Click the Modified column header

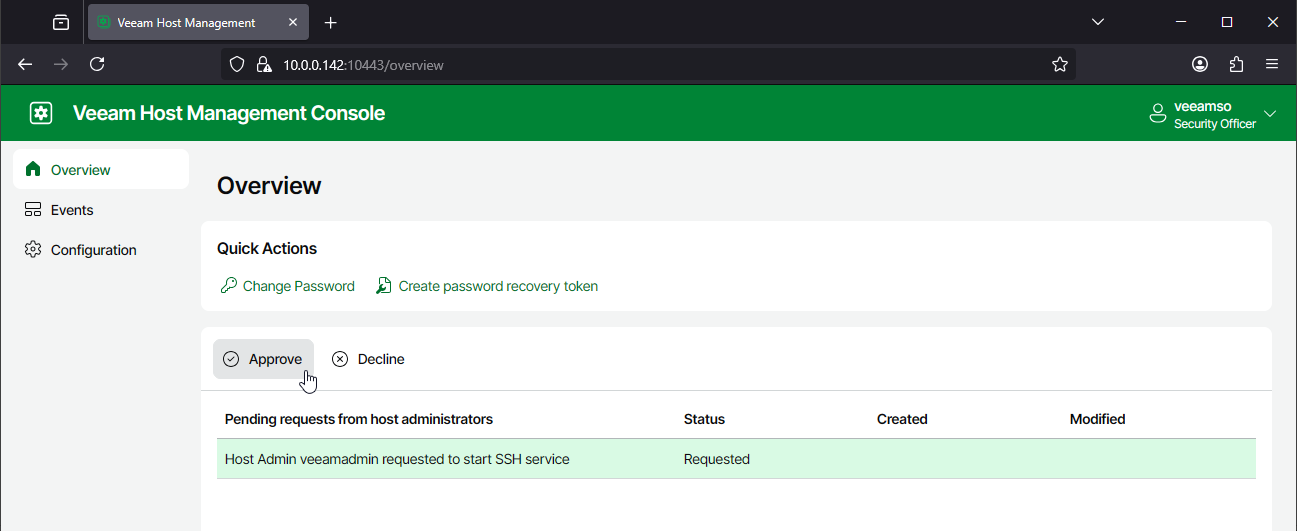[x=1097, y=419]
